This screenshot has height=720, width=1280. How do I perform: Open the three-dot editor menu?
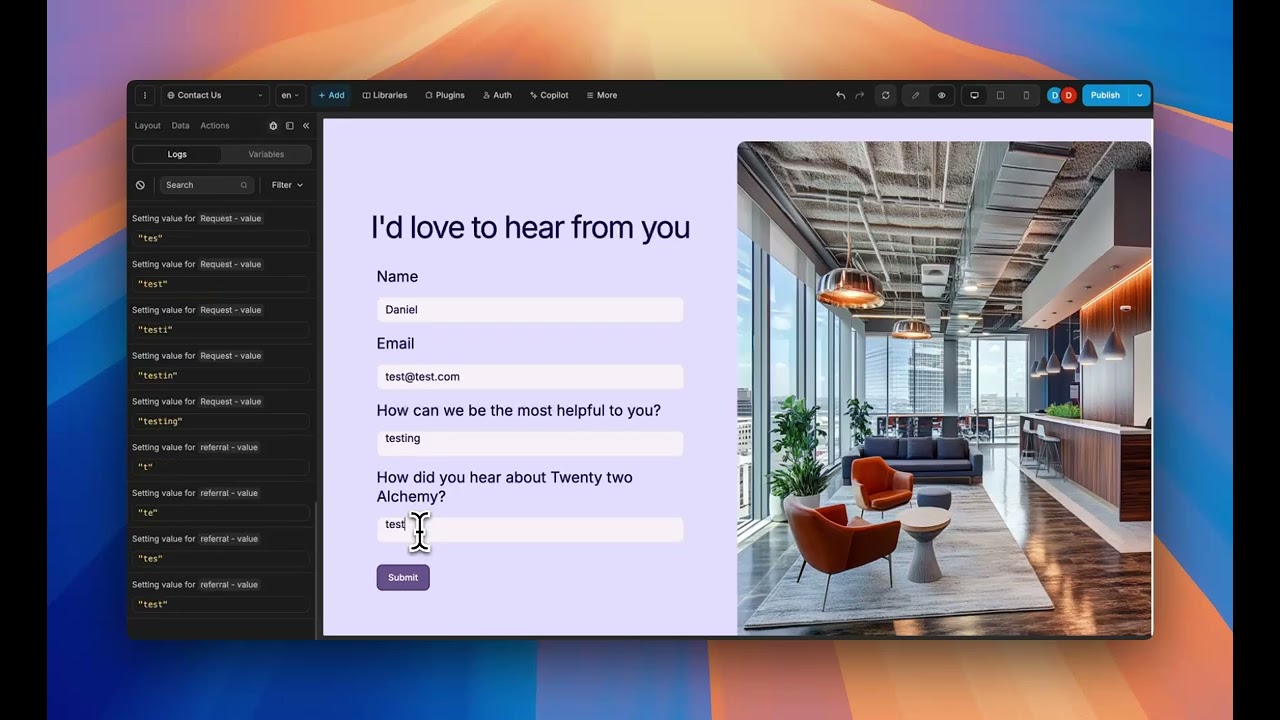[144, 95]
